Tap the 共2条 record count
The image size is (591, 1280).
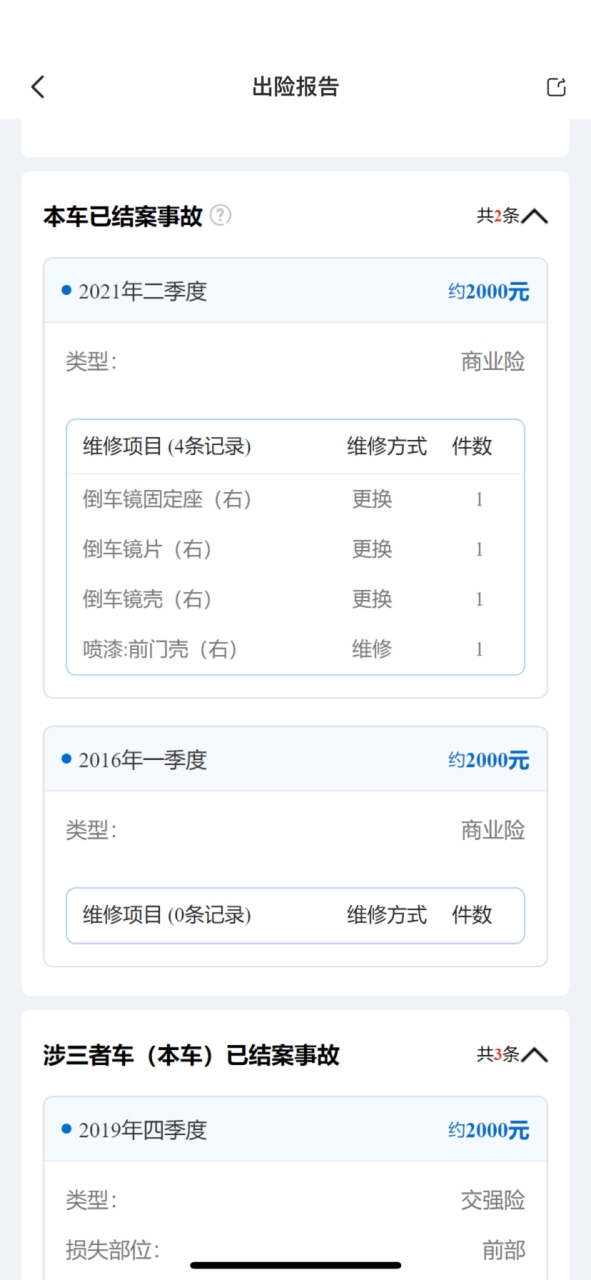point(497,216)
